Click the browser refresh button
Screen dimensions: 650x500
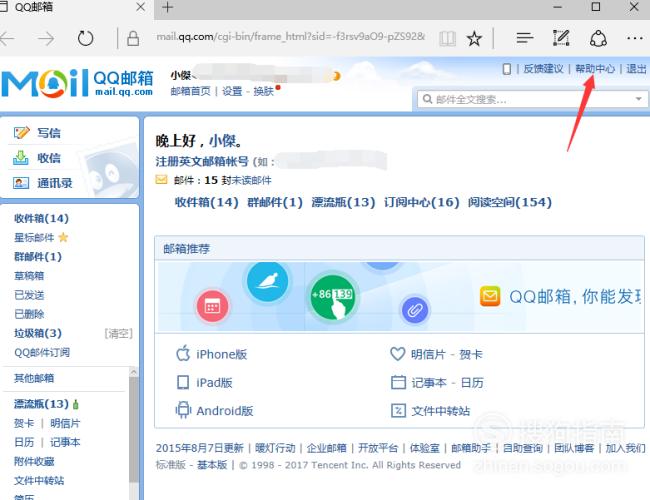point(85,39)
